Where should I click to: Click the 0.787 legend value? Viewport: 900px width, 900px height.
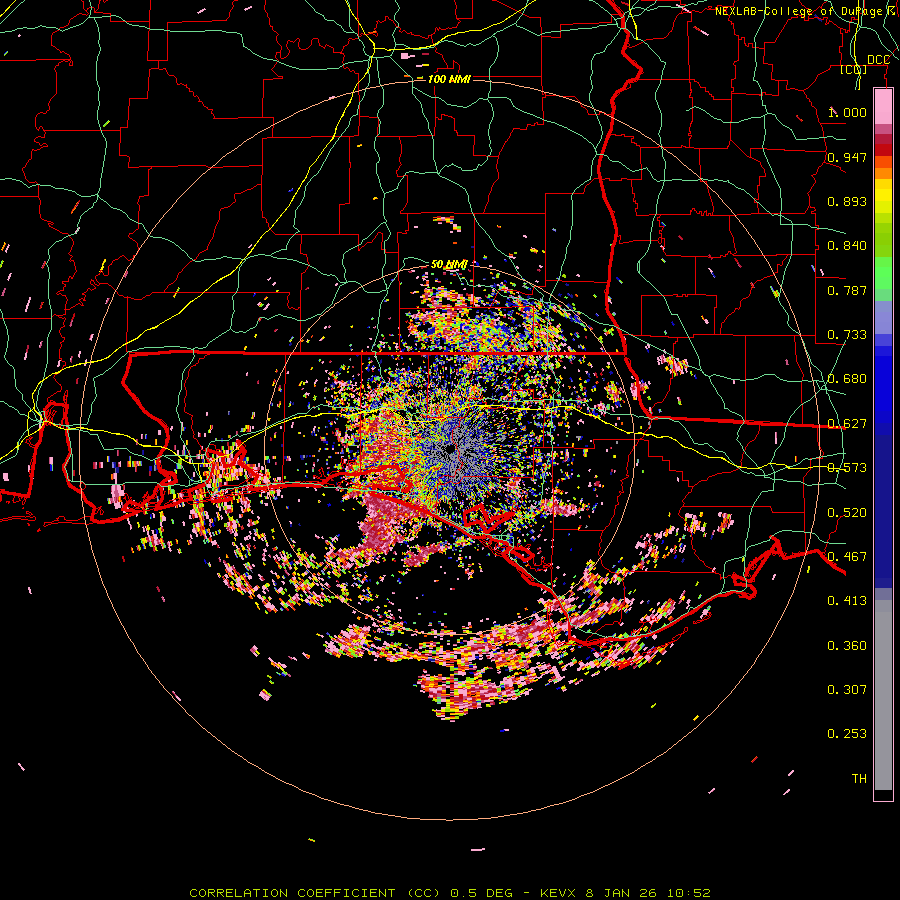(x=847, y=290)
